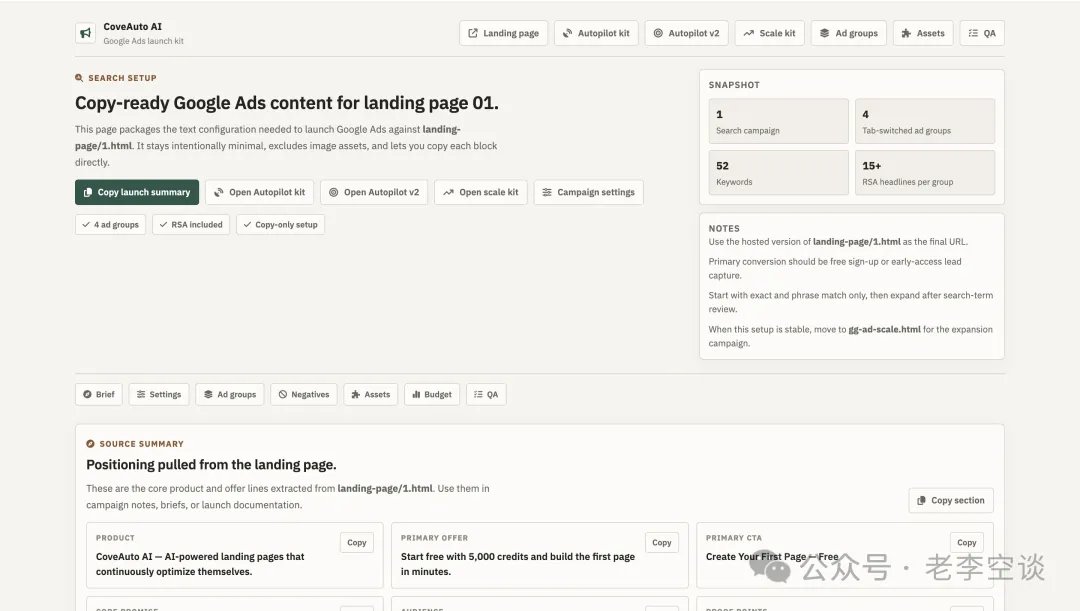Click the Copy launch summary button
Screen dimensions: 1080x611
[x=137, y=192]
